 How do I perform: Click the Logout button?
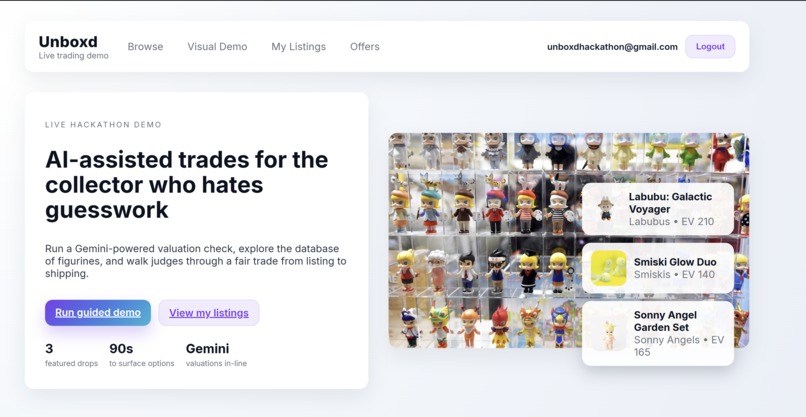pos(710,46)
